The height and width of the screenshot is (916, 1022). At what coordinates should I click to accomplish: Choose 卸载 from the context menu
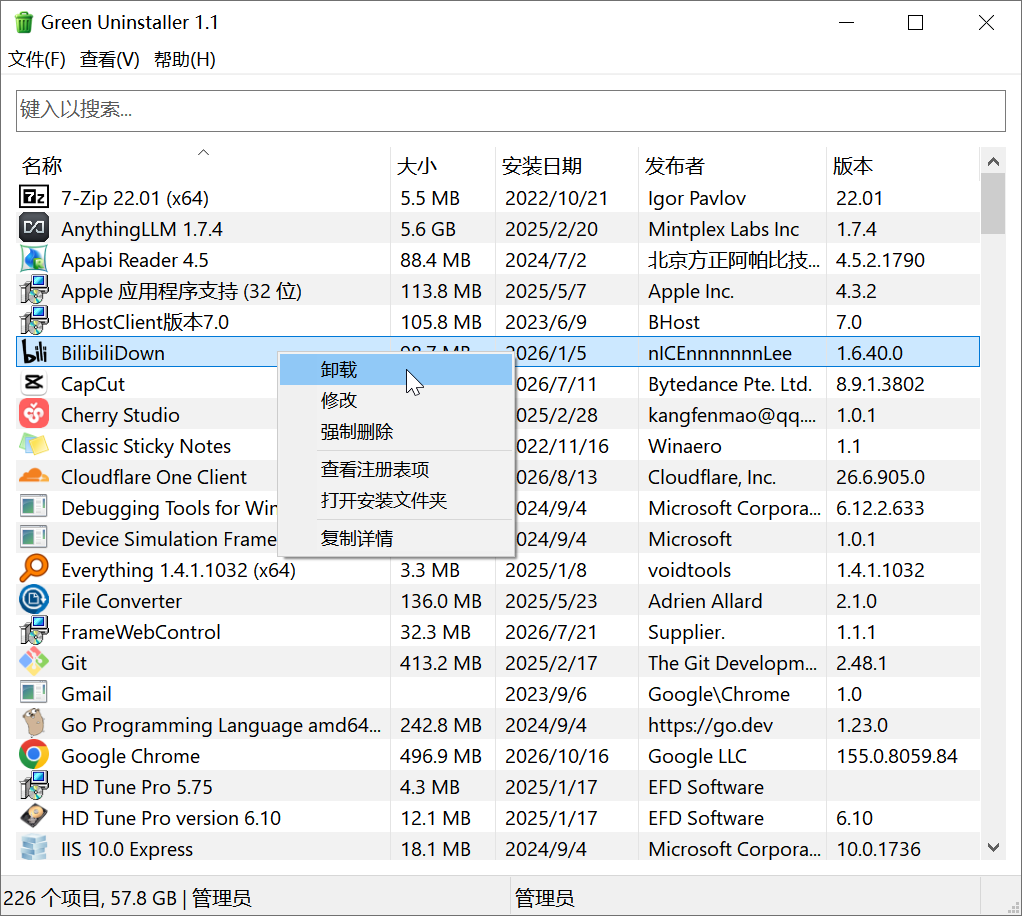[x=396, y=370]
